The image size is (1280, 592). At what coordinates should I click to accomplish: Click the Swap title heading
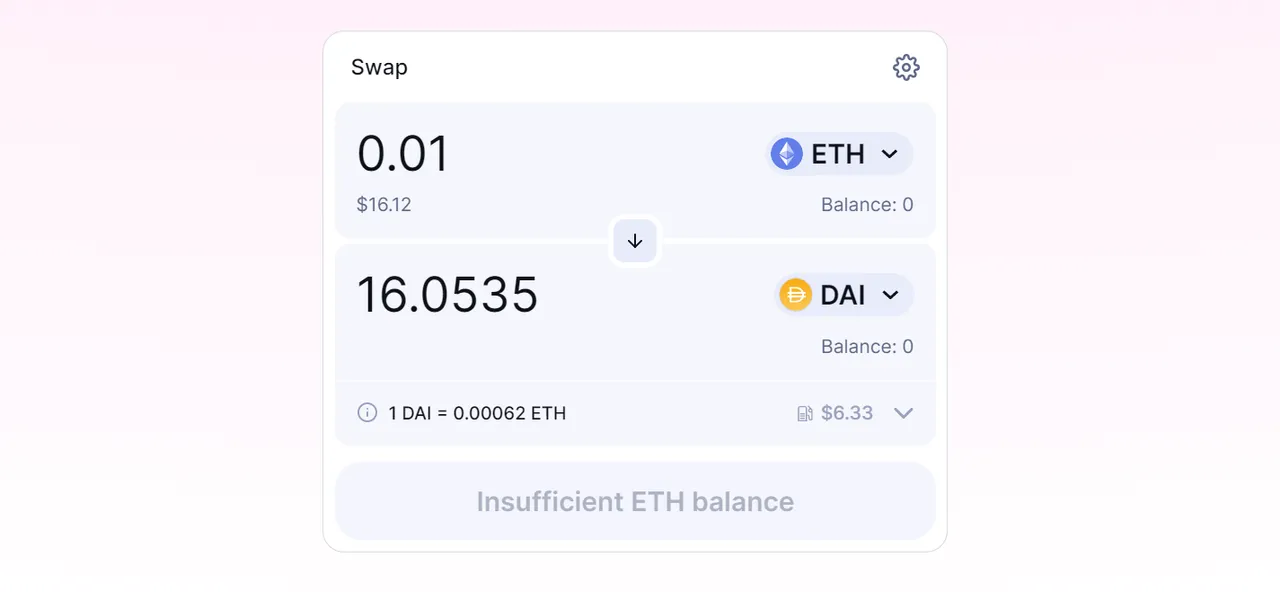coord(379,68)
